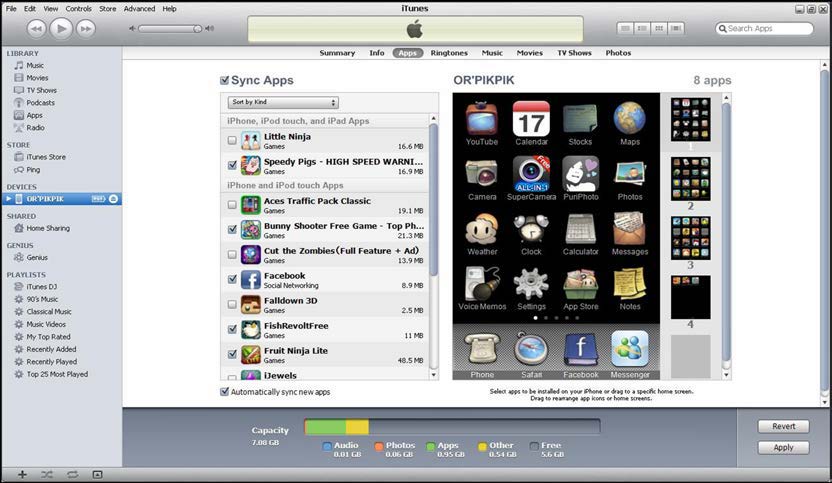Go to previous track button
Image resolution: width=832 pixels, height=483 pixels.
tap(36, 29)
